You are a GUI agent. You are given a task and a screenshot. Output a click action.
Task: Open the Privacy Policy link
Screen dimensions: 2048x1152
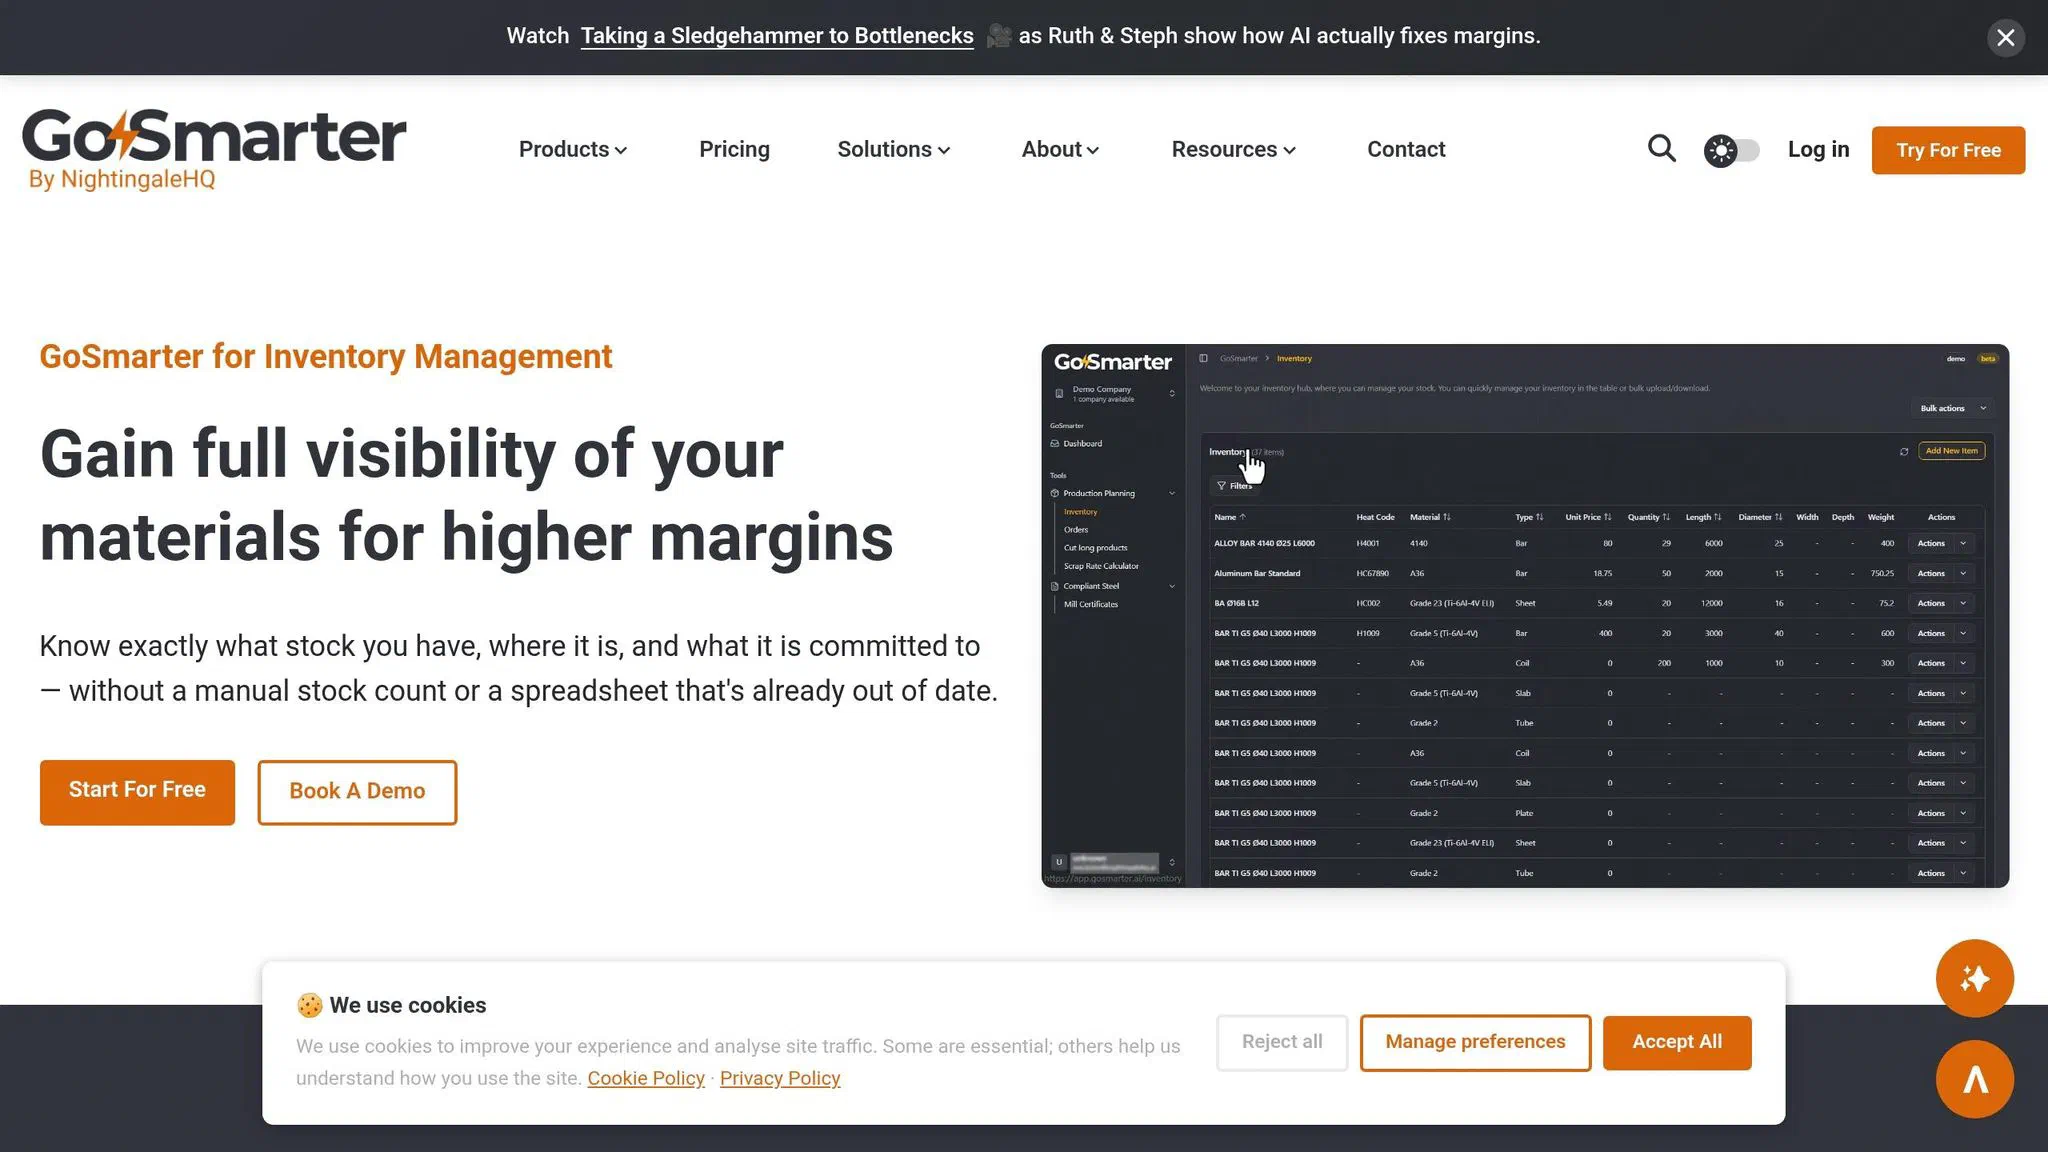(x=779, y=1078)
